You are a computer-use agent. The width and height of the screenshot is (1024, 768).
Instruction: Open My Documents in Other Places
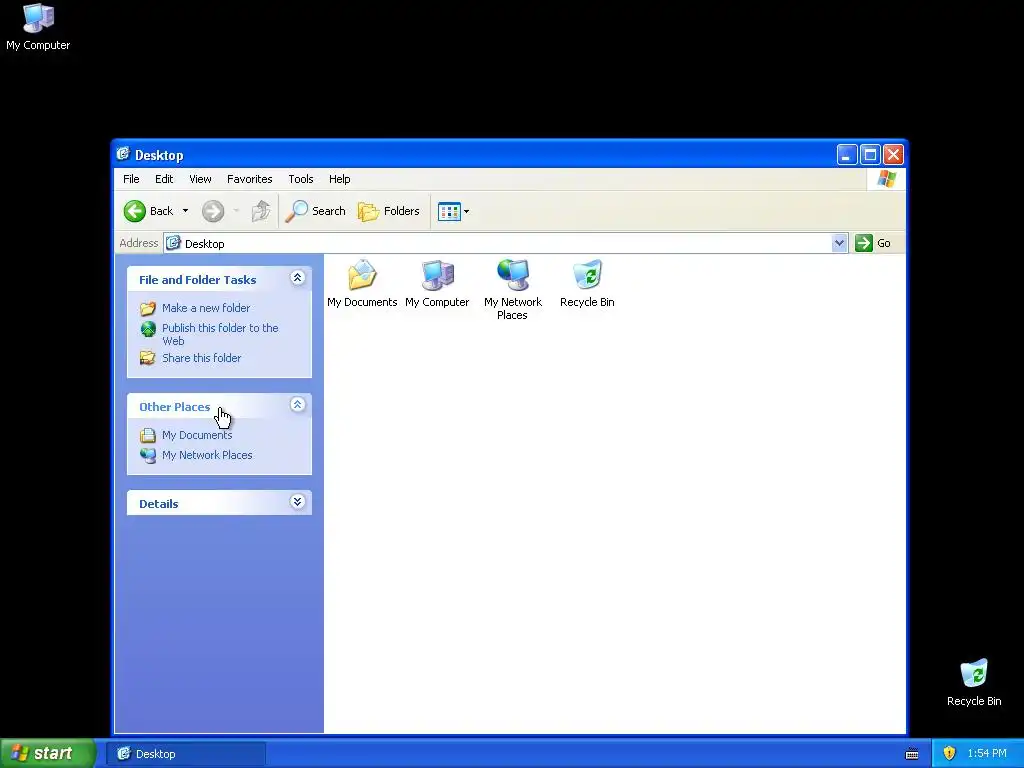[x=197, y=435]
